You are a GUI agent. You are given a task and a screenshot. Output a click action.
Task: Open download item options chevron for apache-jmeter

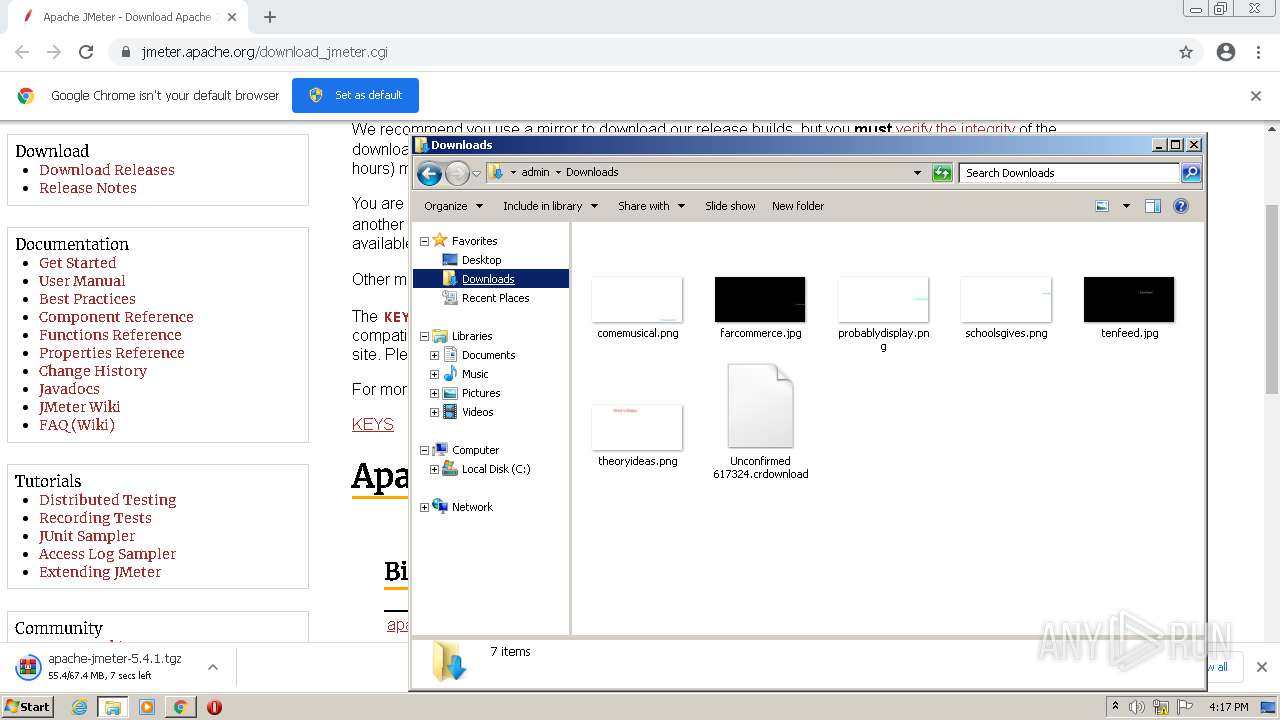click(213, 667)
